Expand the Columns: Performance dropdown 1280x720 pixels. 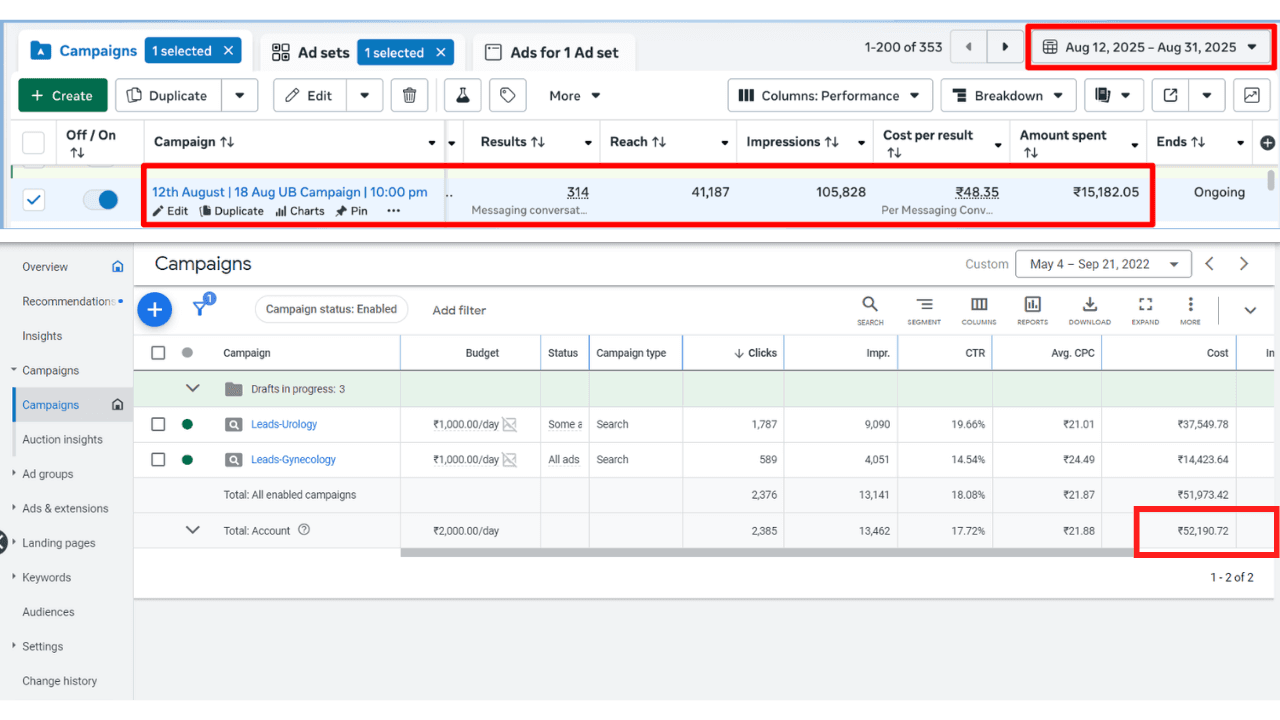click(x=830, y=95)
